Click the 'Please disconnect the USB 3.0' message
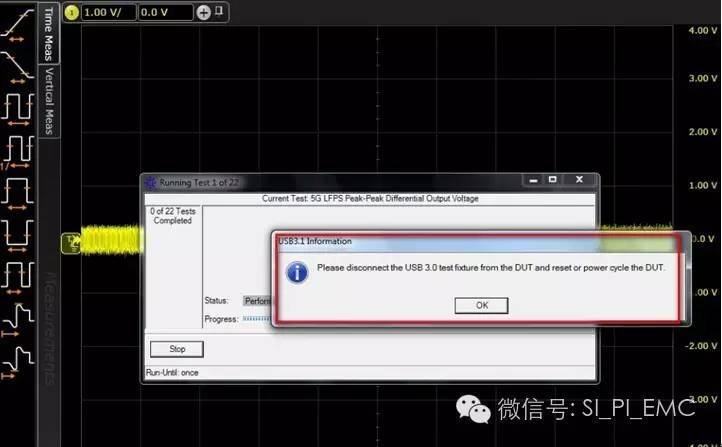Screen dimensions: 722x447 tap(491, 268)
